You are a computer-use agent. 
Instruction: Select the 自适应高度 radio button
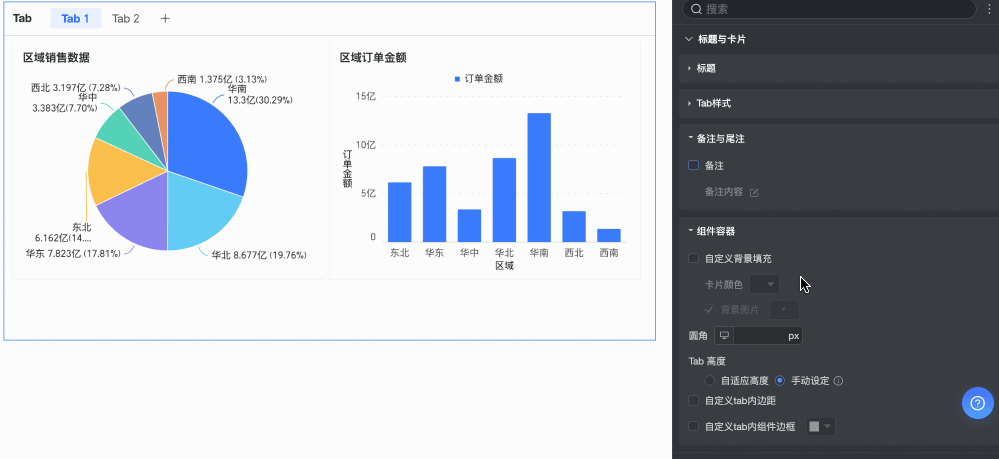tap(709, 381)
